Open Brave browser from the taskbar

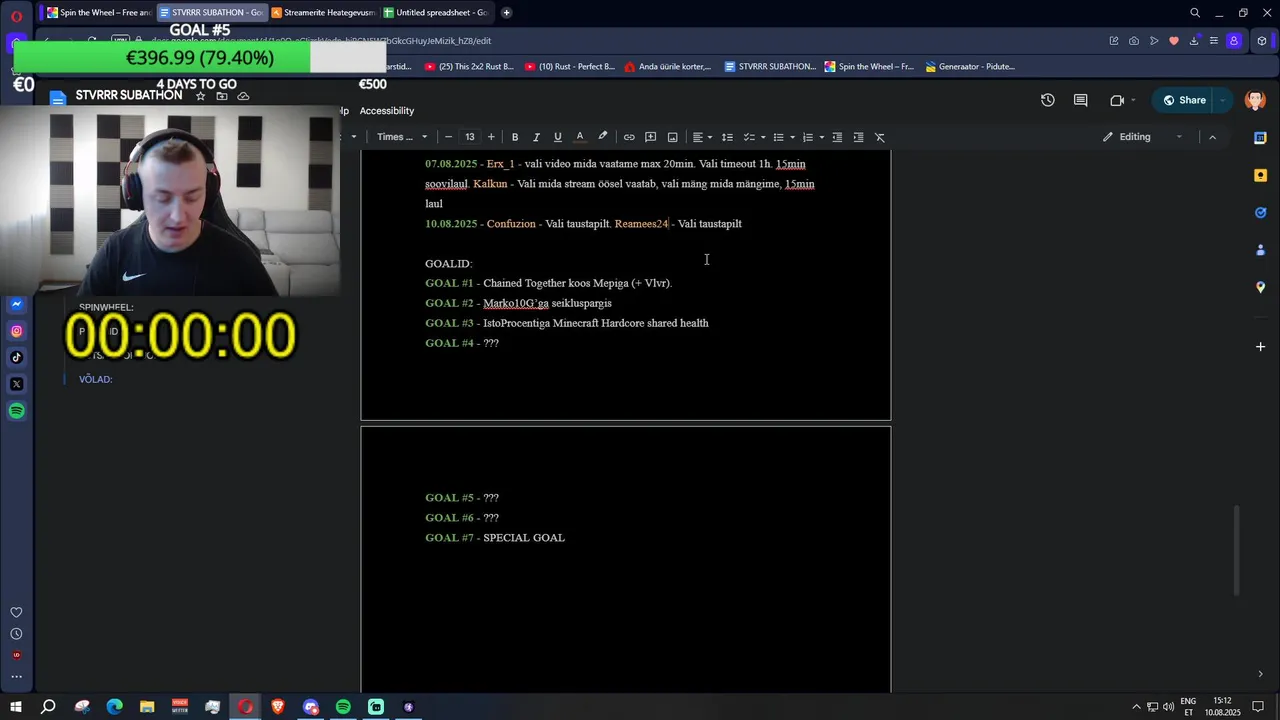click(278, 707)
